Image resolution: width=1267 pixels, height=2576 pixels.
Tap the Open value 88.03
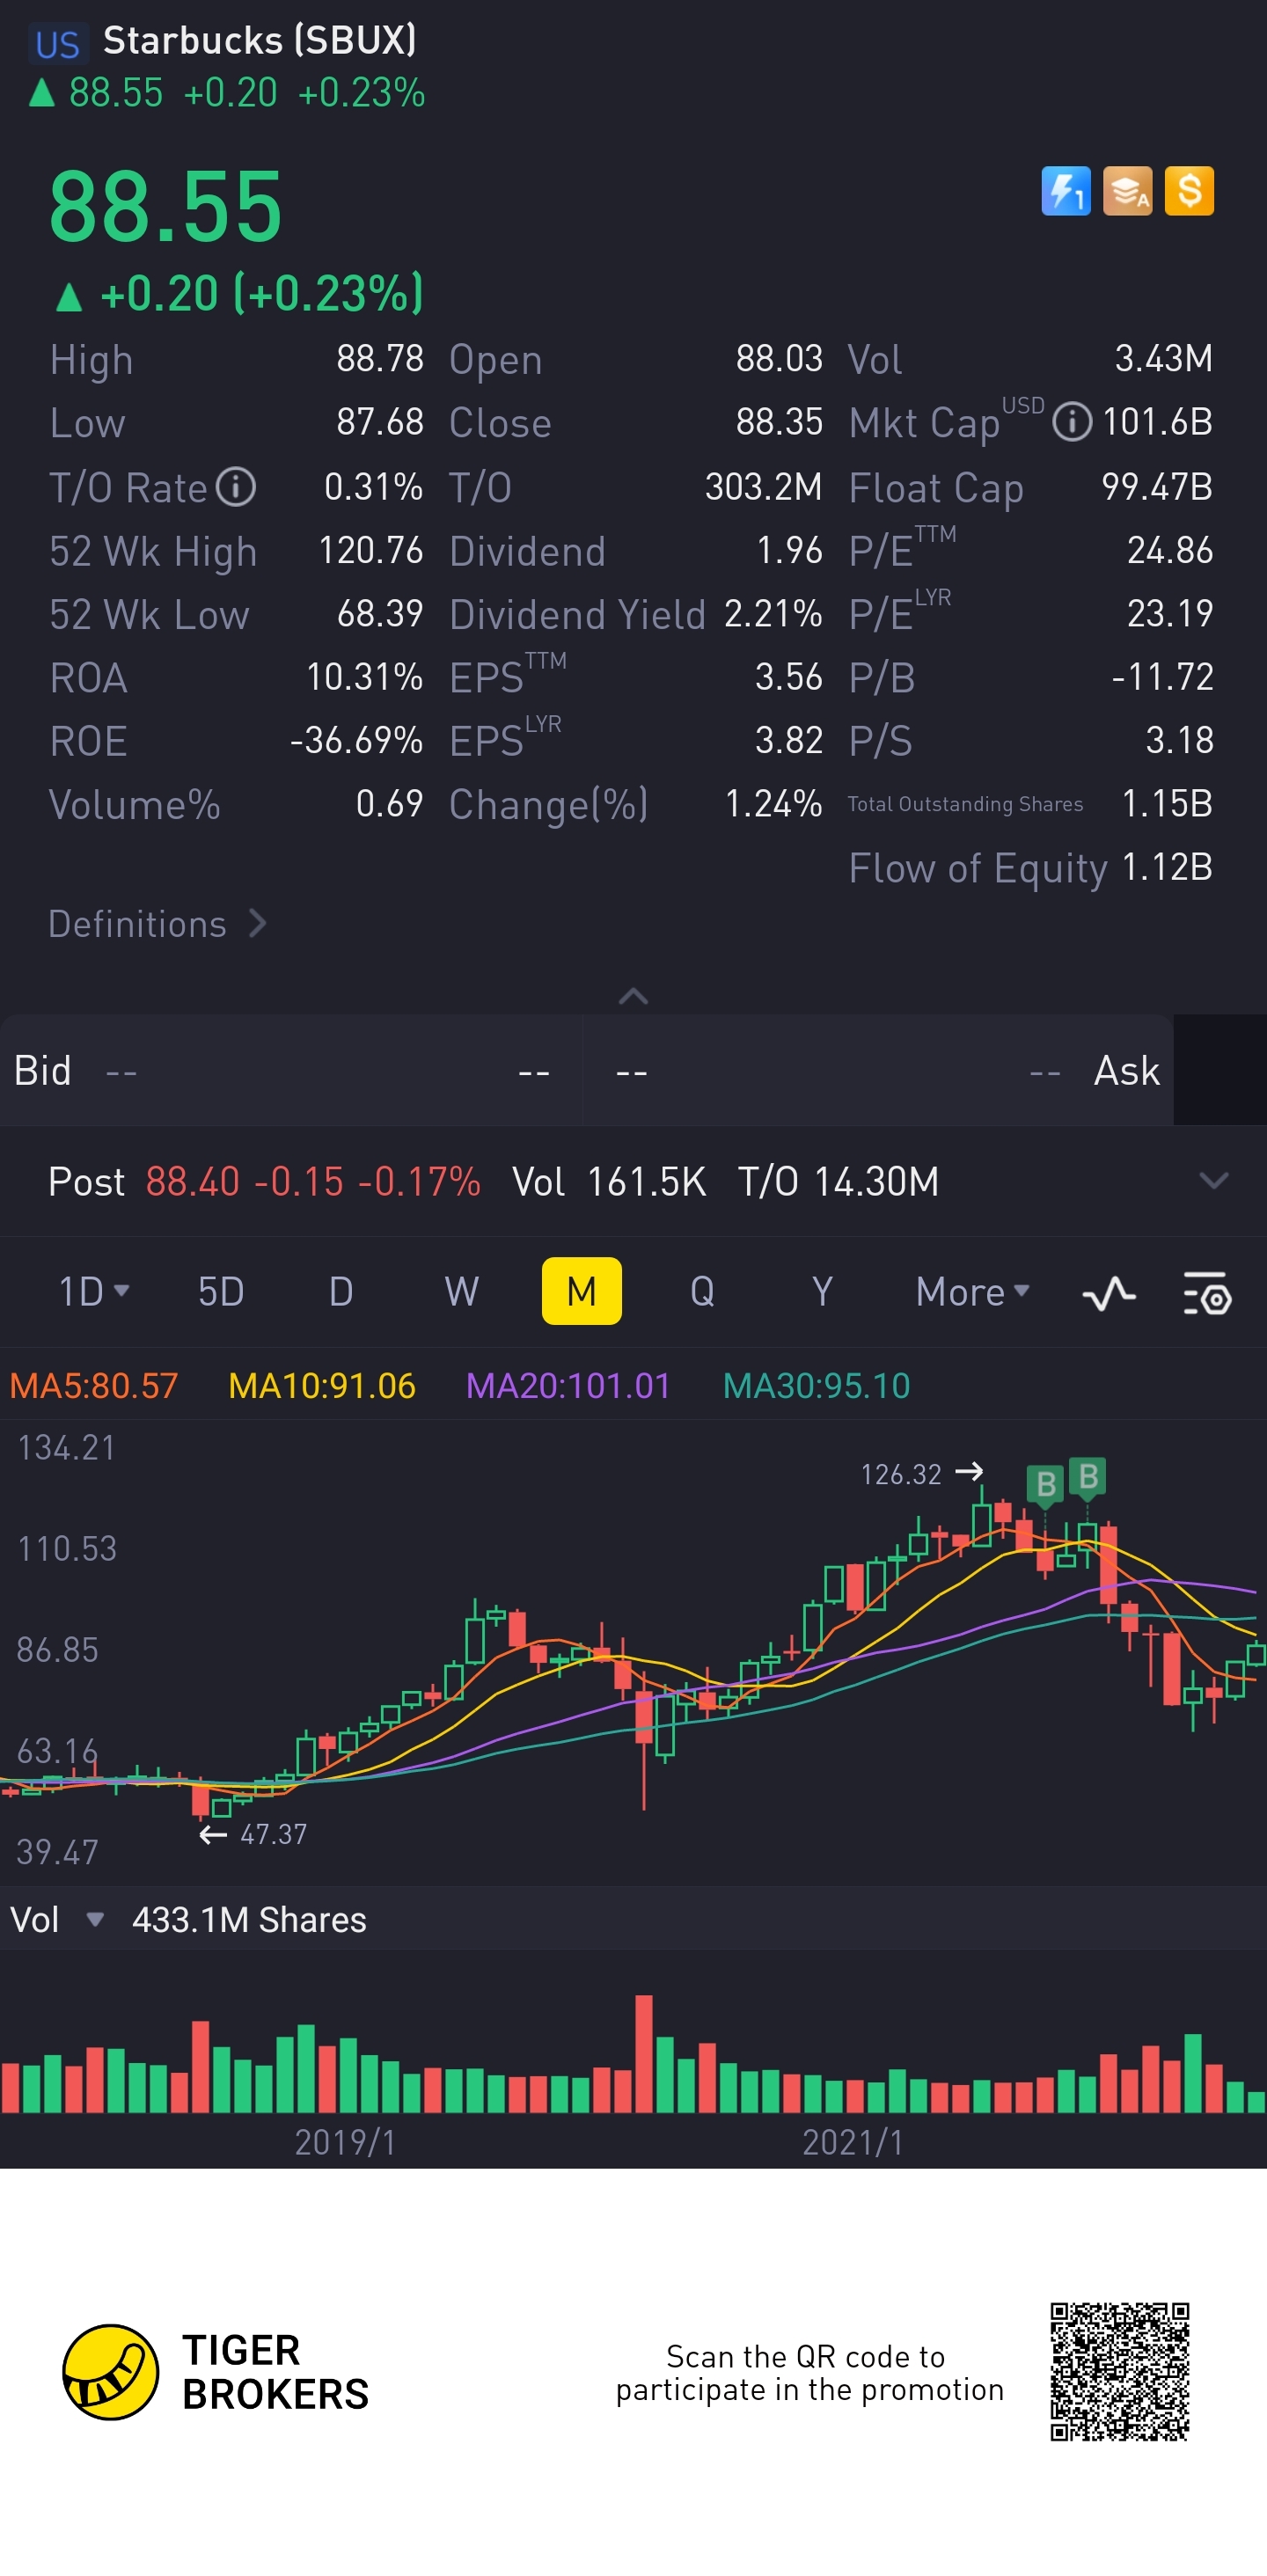click(x=779, y=358)
